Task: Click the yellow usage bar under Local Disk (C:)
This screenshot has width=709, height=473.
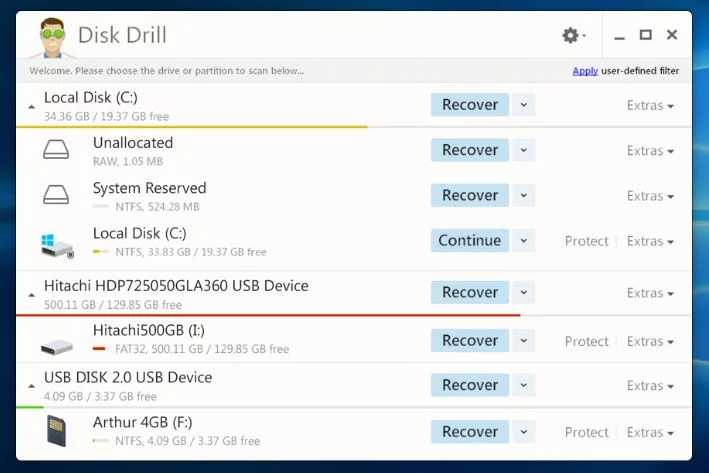Action: pos(192,127)
